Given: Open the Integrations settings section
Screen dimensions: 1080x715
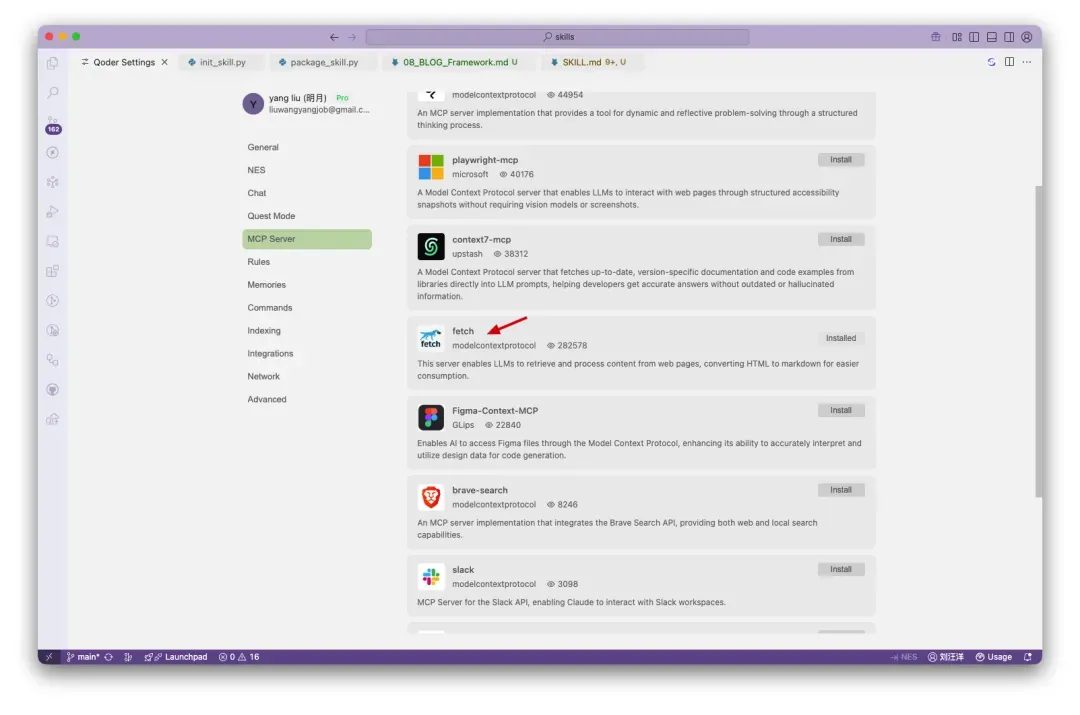Looking at the screenshot, I should pyautogui.click(x=307, y=353).
